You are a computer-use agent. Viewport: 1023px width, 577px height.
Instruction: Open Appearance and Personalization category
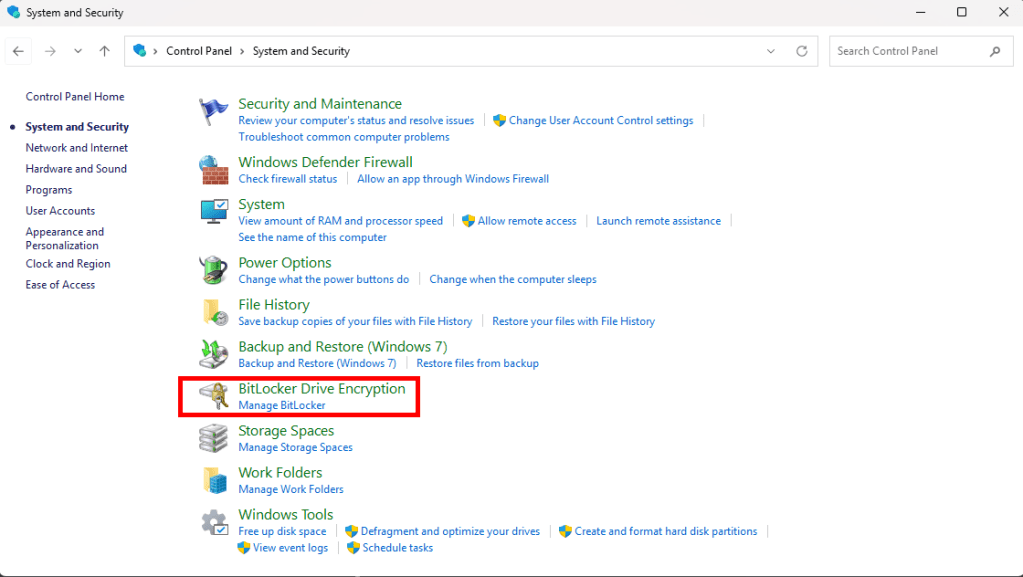point(65,238)
